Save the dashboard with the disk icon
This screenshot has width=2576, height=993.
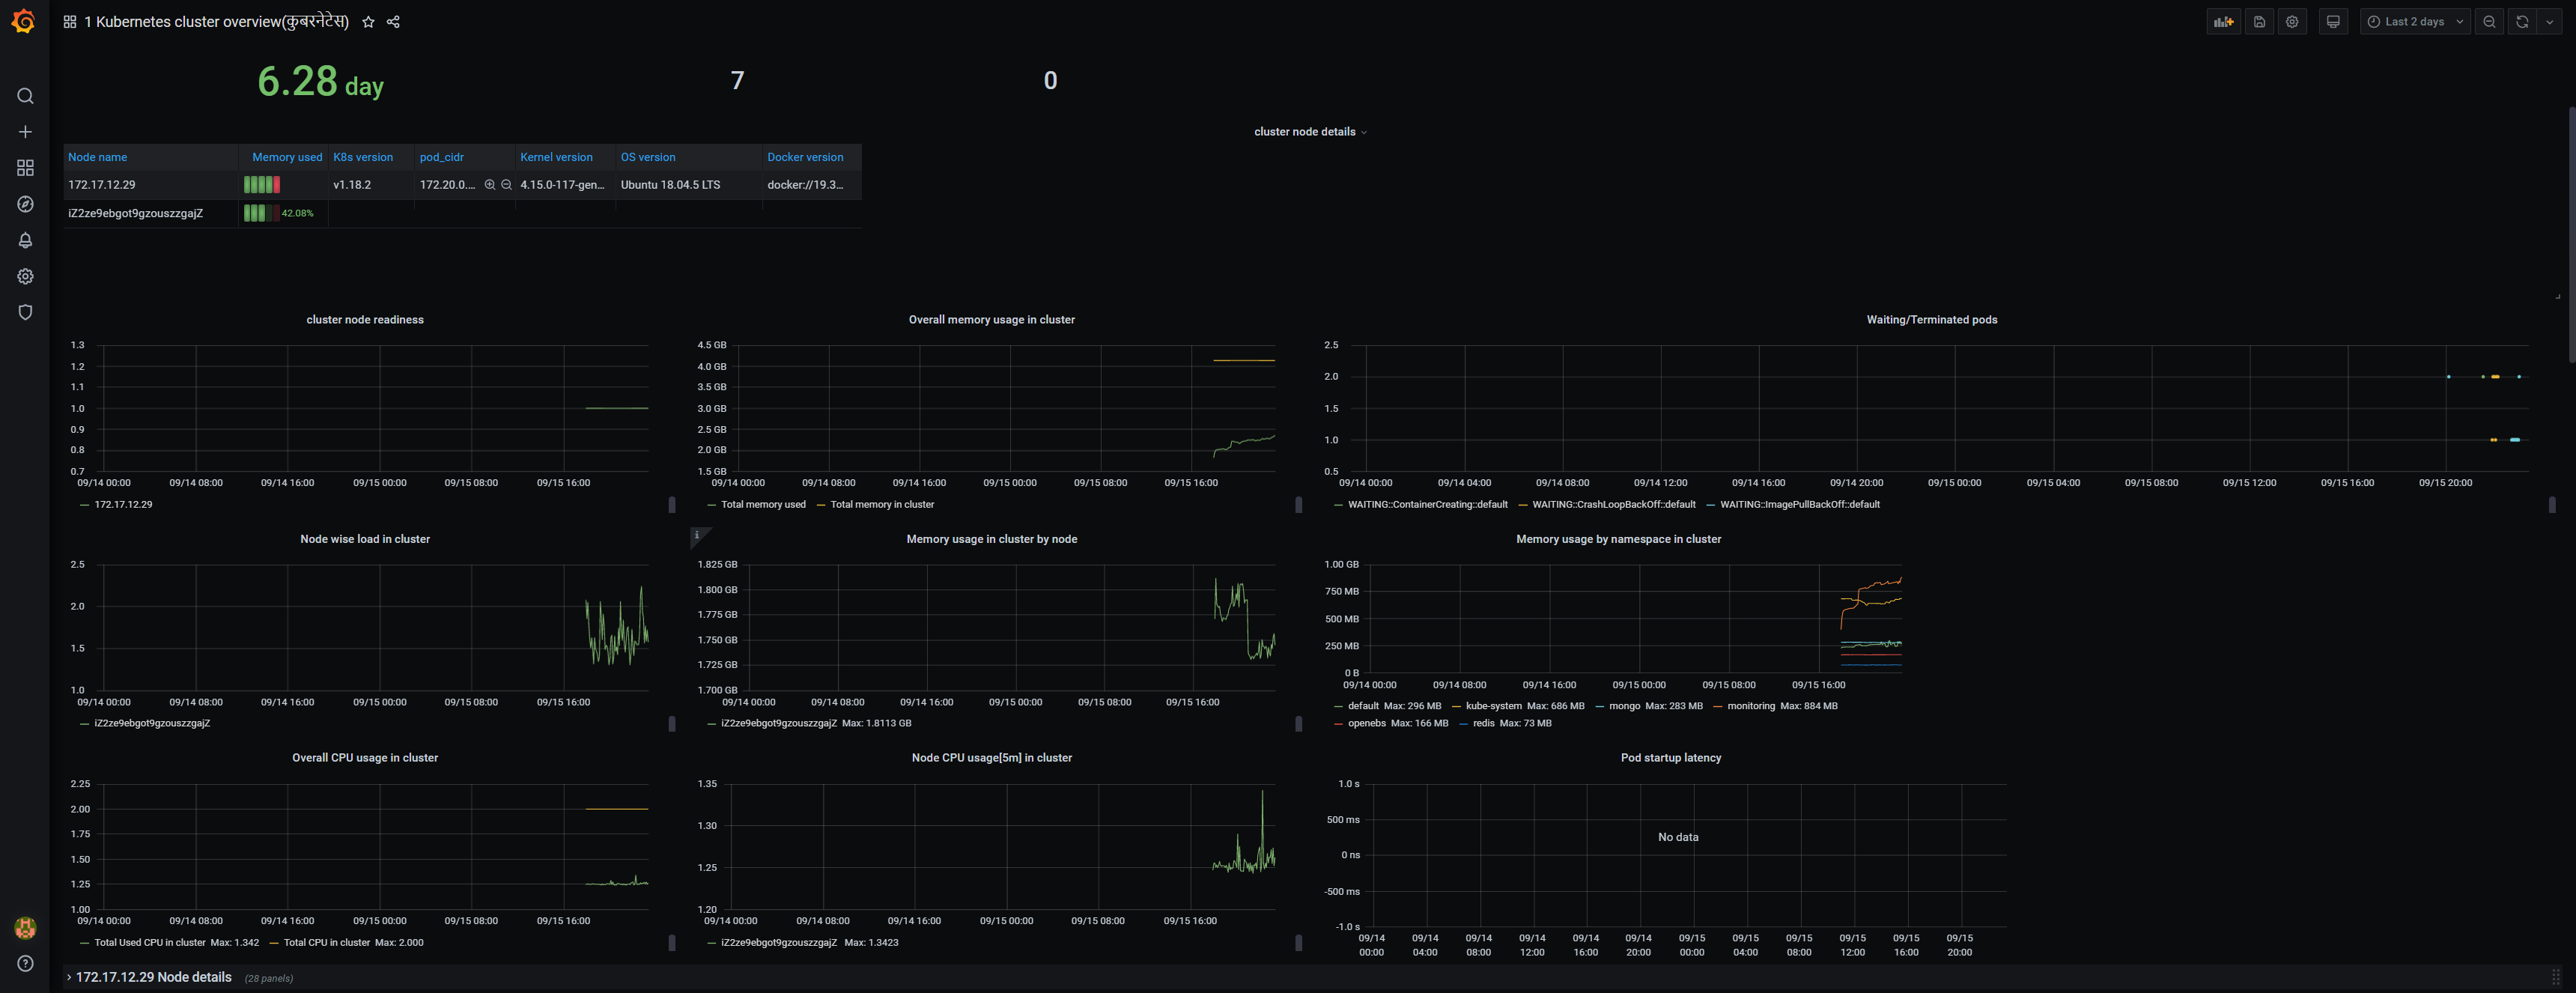(2259, 22)
